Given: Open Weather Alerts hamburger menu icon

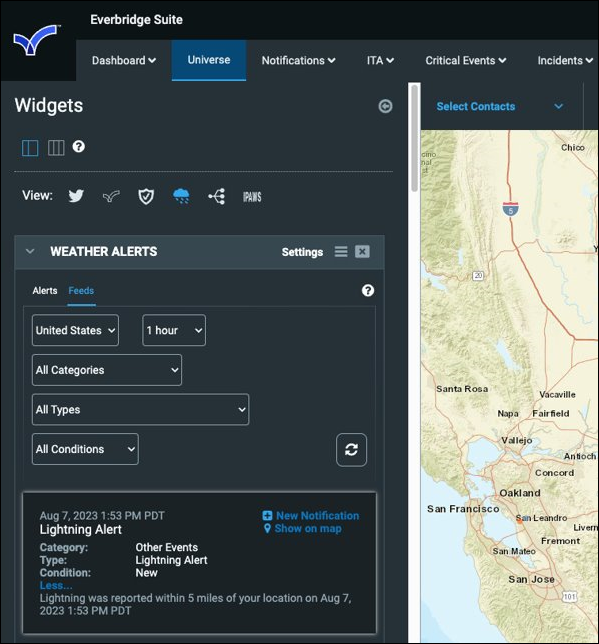Looking at the screenshot, I should point(341,251).
